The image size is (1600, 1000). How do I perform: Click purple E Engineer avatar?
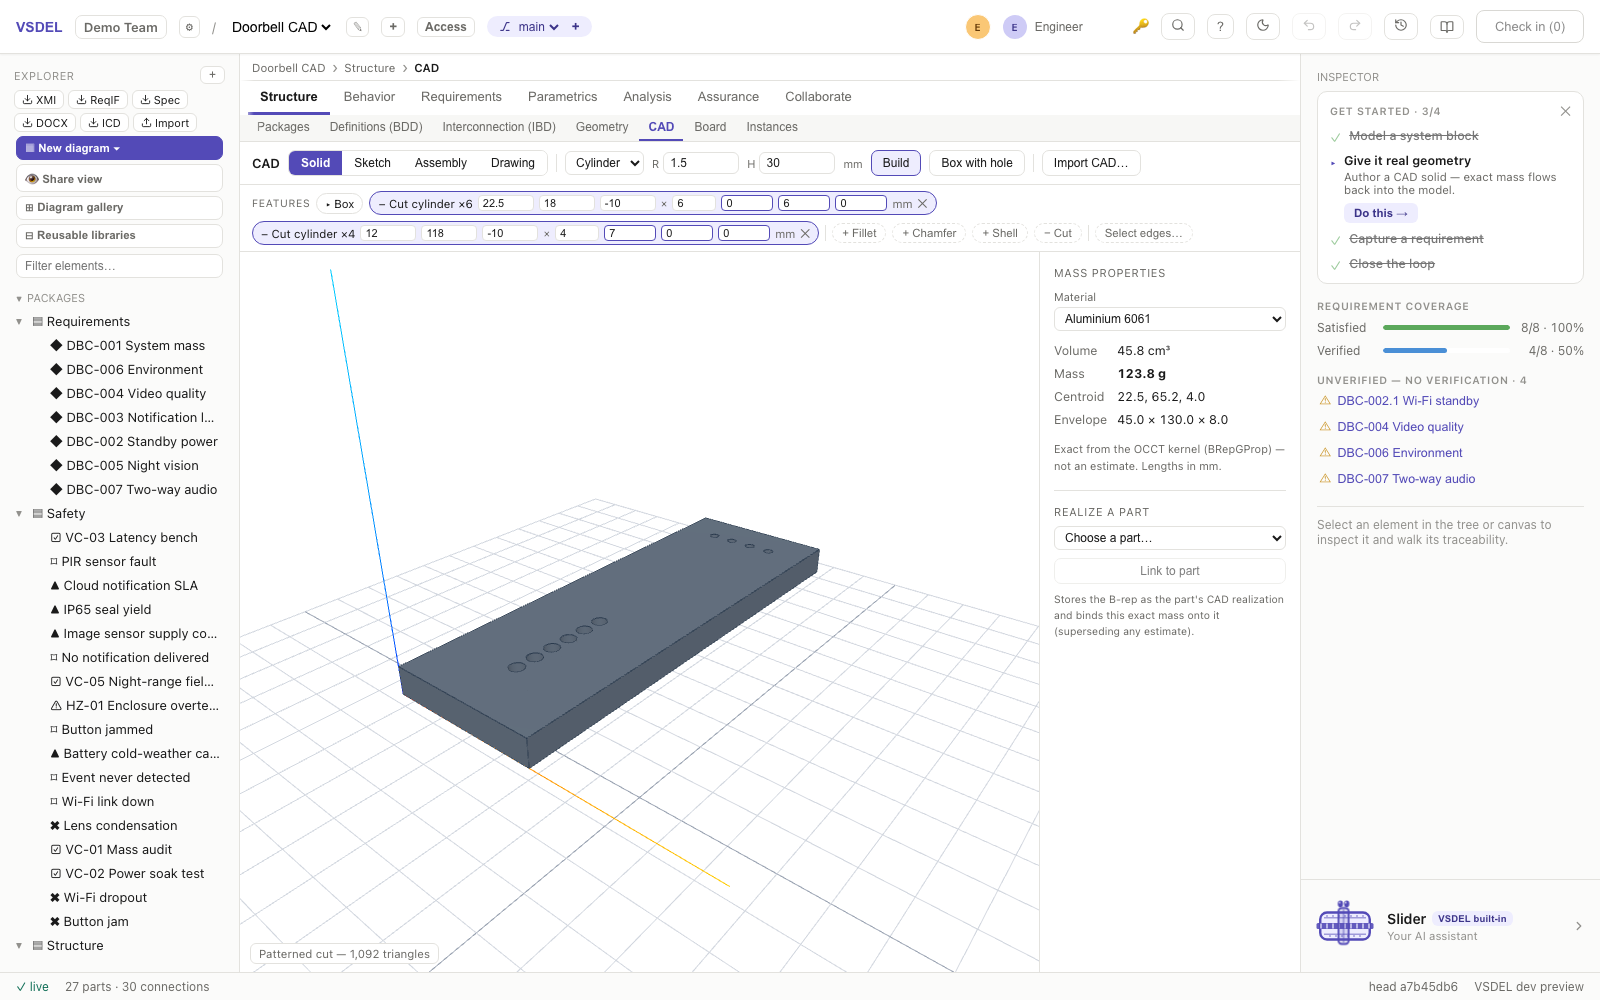(1014, 27)
